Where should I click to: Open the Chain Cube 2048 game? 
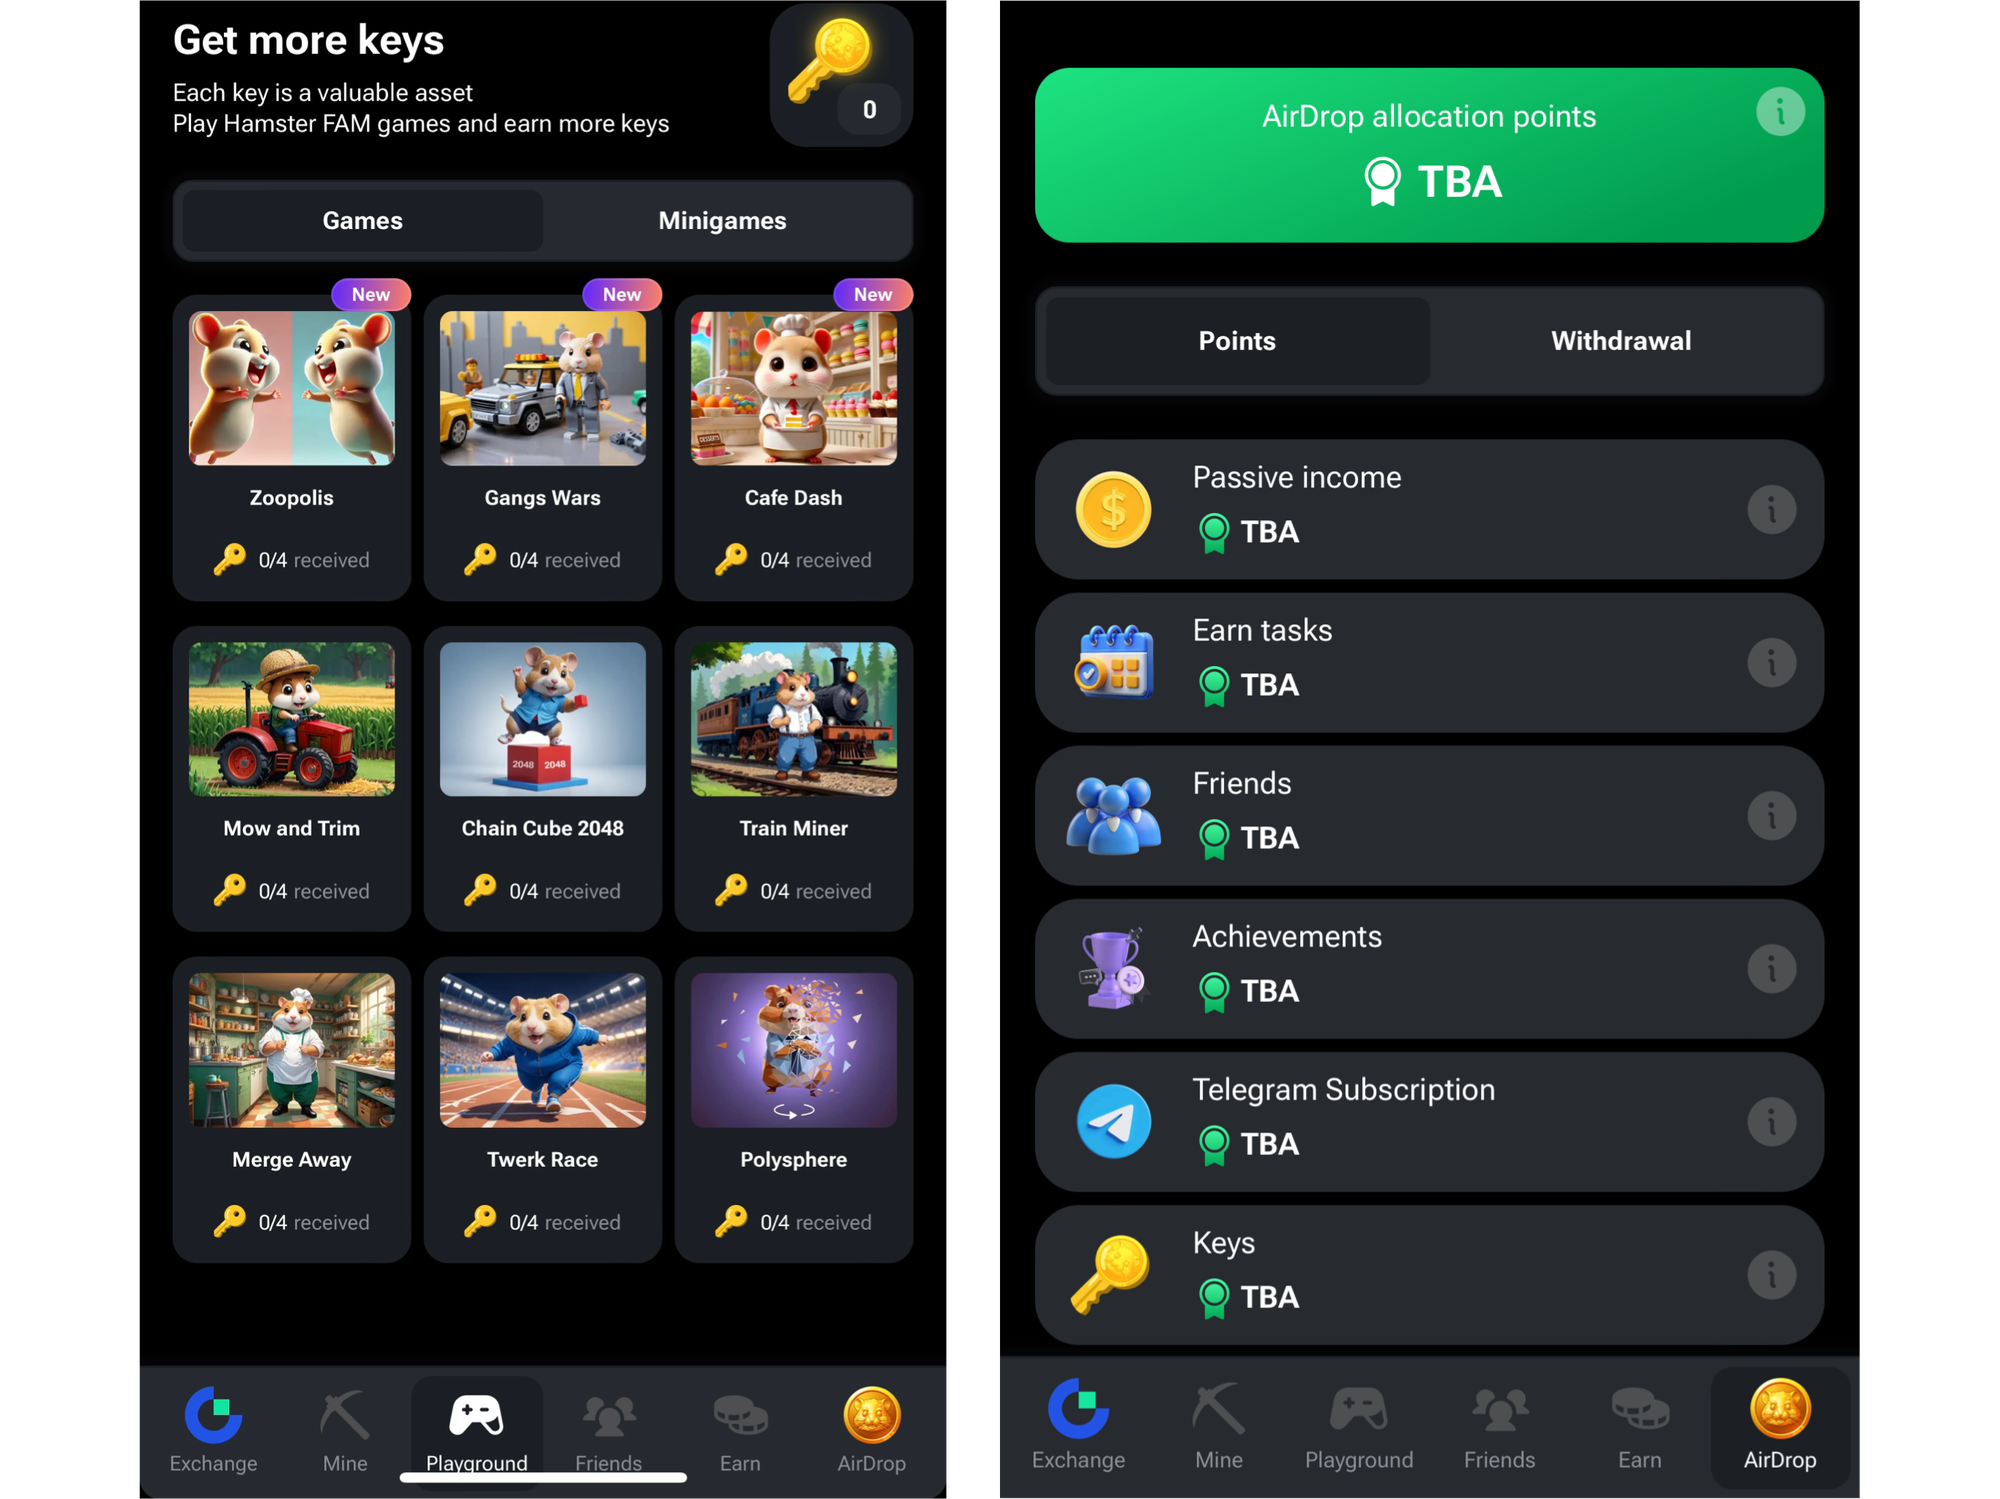click(543, 779)
